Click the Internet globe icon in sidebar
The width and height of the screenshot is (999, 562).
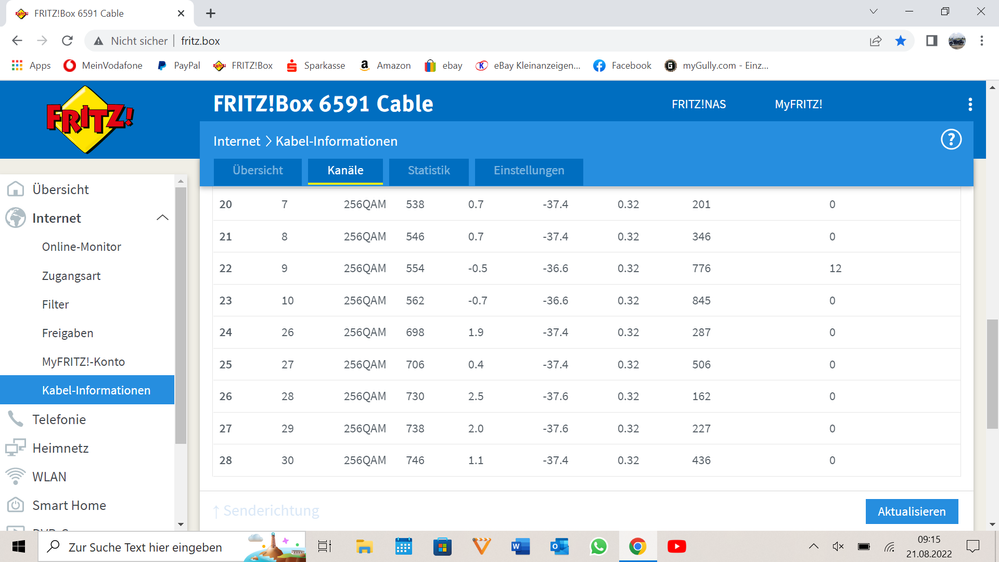click(15, 218)
